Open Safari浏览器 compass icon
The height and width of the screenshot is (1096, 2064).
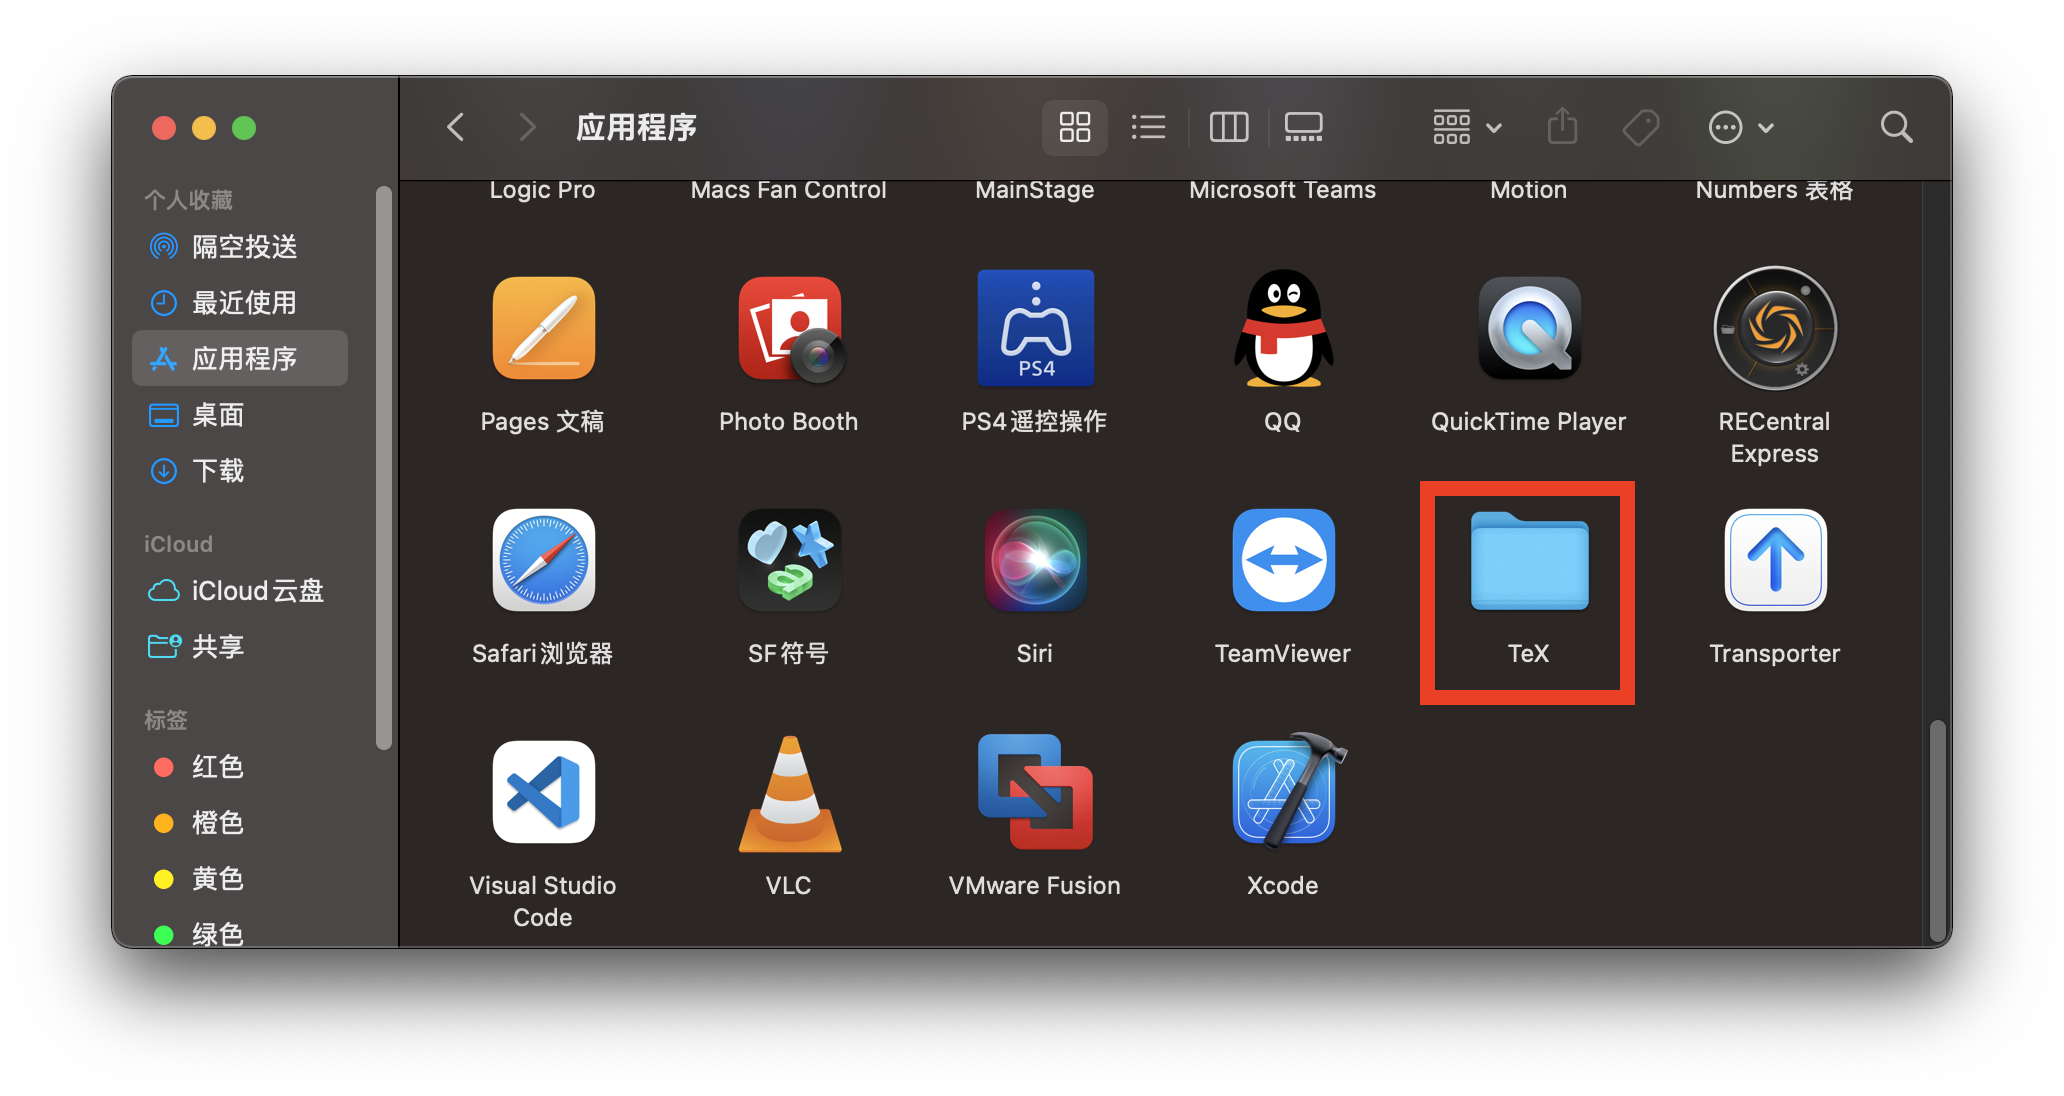point(543,560)
